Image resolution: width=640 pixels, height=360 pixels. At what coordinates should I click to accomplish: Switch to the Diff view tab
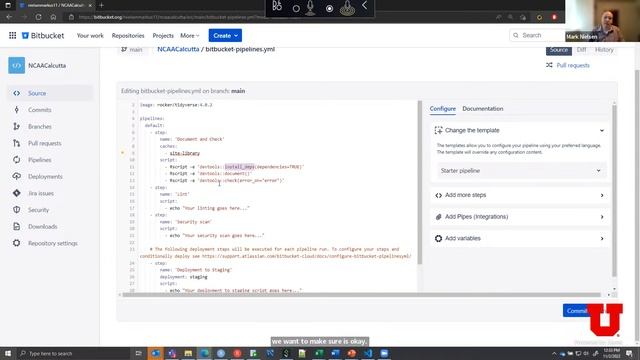(x=581, y=50)
